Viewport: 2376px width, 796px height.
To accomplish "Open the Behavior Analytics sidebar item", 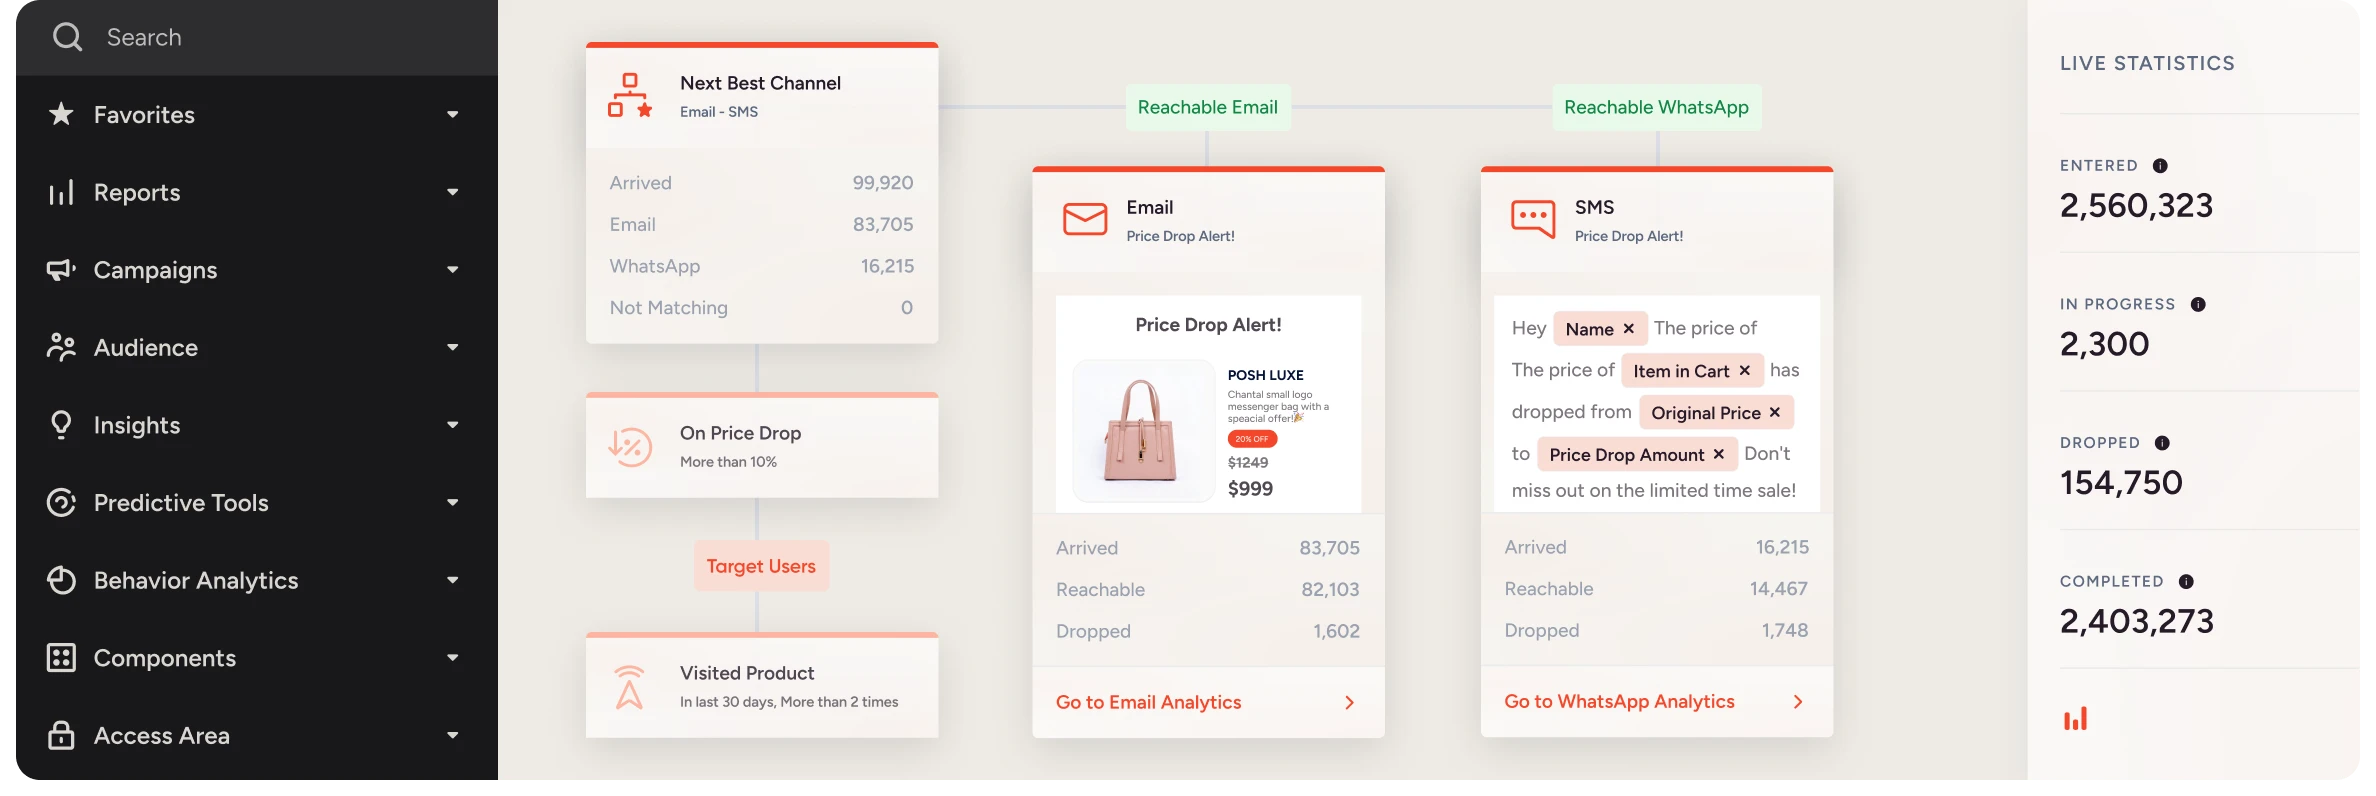I will point(257,580).
